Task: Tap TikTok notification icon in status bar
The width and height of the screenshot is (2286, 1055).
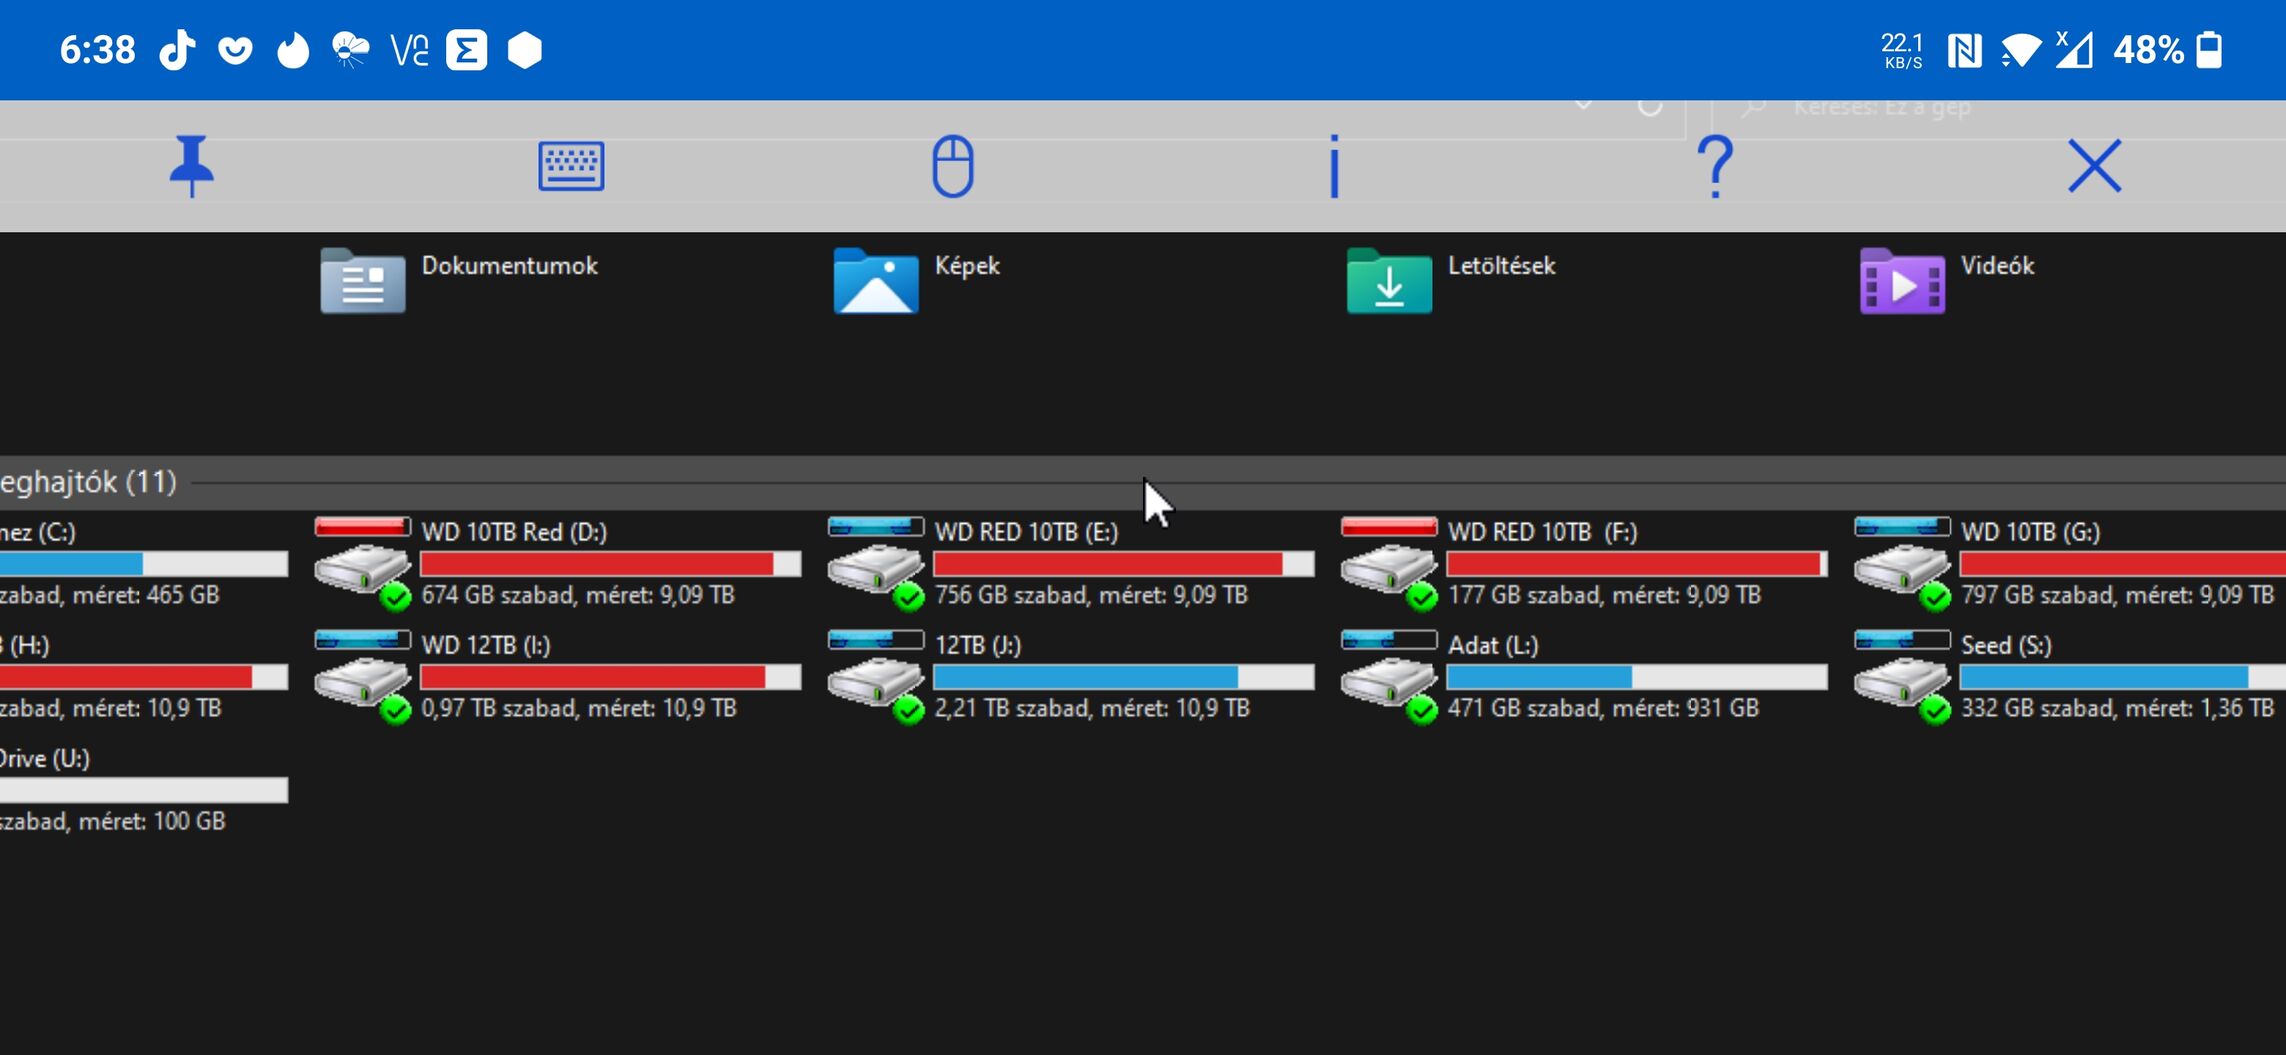Action: coord(177,49)
